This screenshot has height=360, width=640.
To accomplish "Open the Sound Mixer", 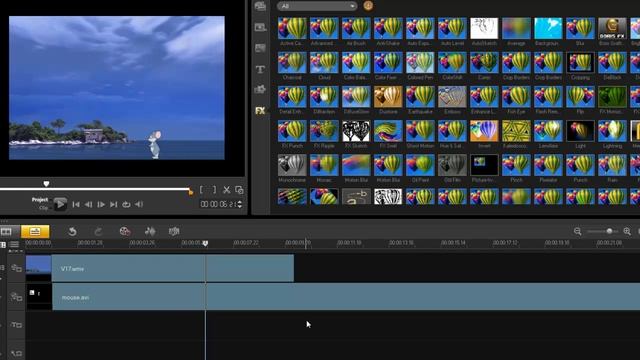I will point(150,231).
